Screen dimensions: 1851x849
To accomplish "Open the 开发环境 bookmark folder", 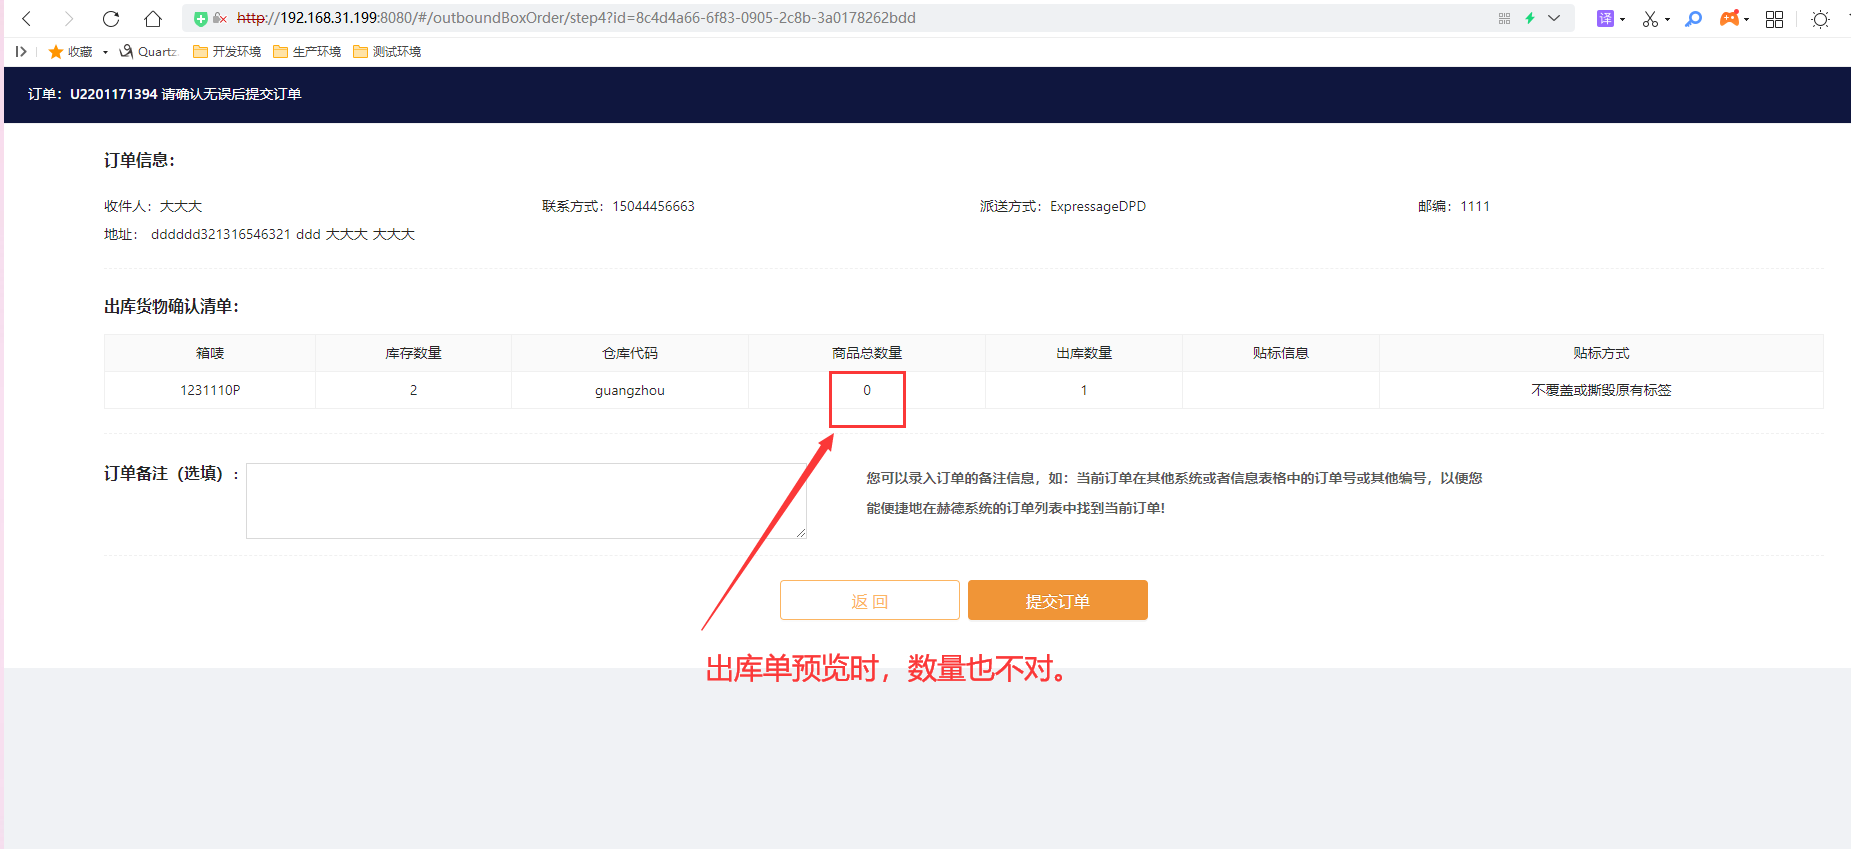I will pyautogui.click(x=227, y=51).
